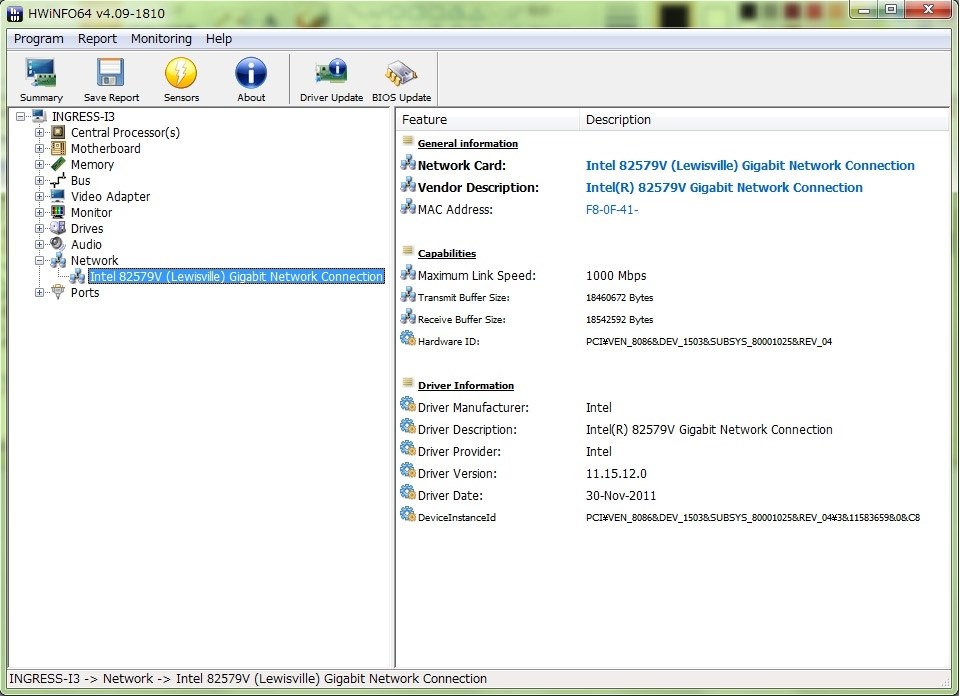Collapse the Network node
Screen dimensions: 960x696
pos(39,260)
